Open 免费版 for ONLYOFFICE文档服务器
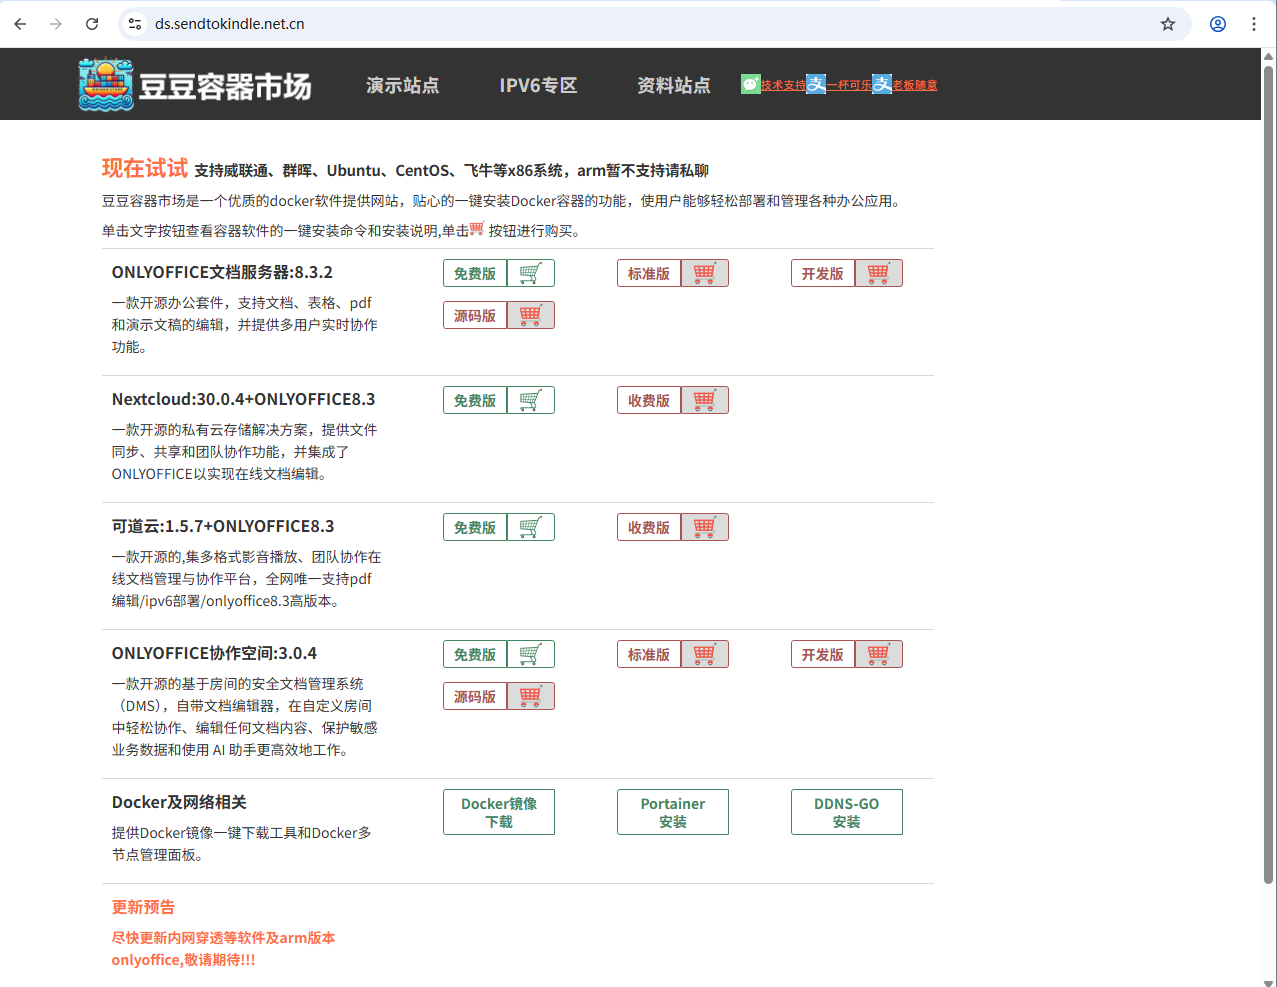 (x=475, y=273)
